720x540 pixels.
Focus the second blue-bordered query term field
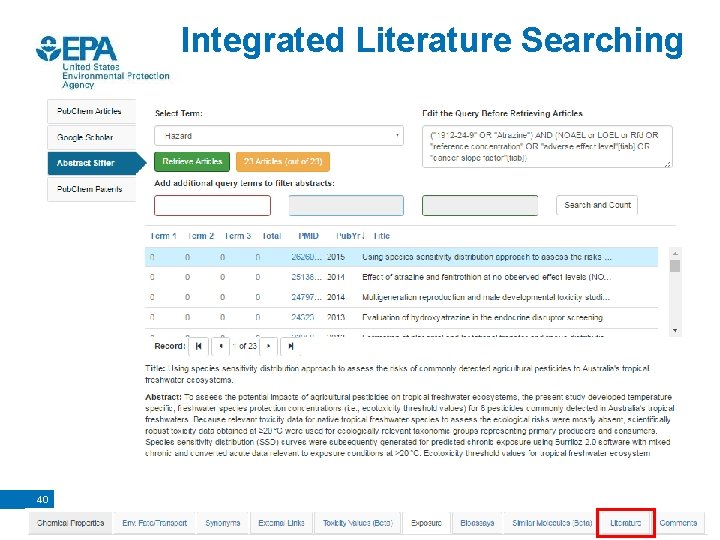[x=346, y=205]
